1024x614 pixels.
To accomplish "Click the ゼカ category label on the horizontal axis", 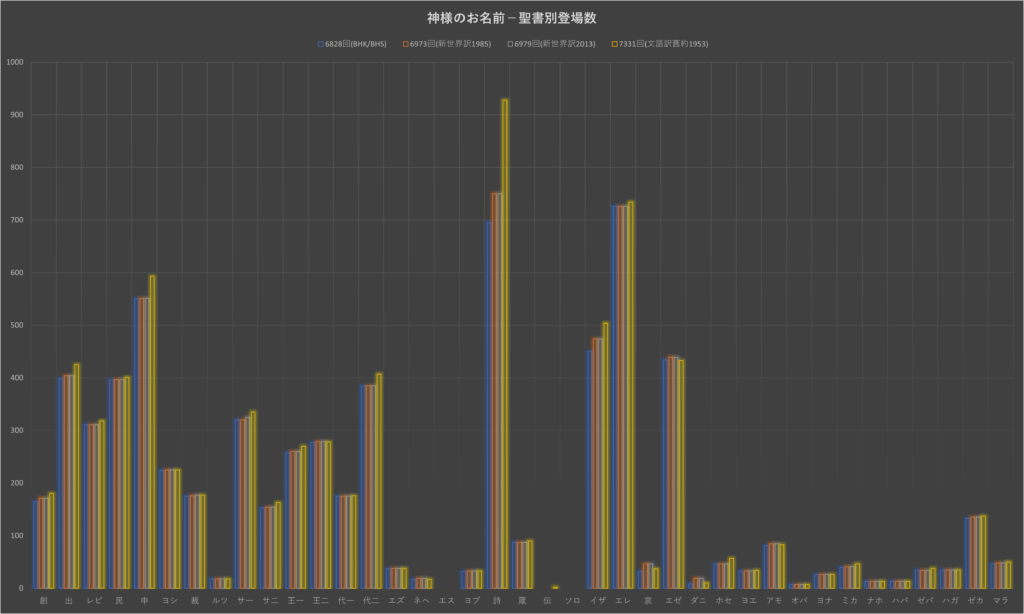I will (975, 600).
